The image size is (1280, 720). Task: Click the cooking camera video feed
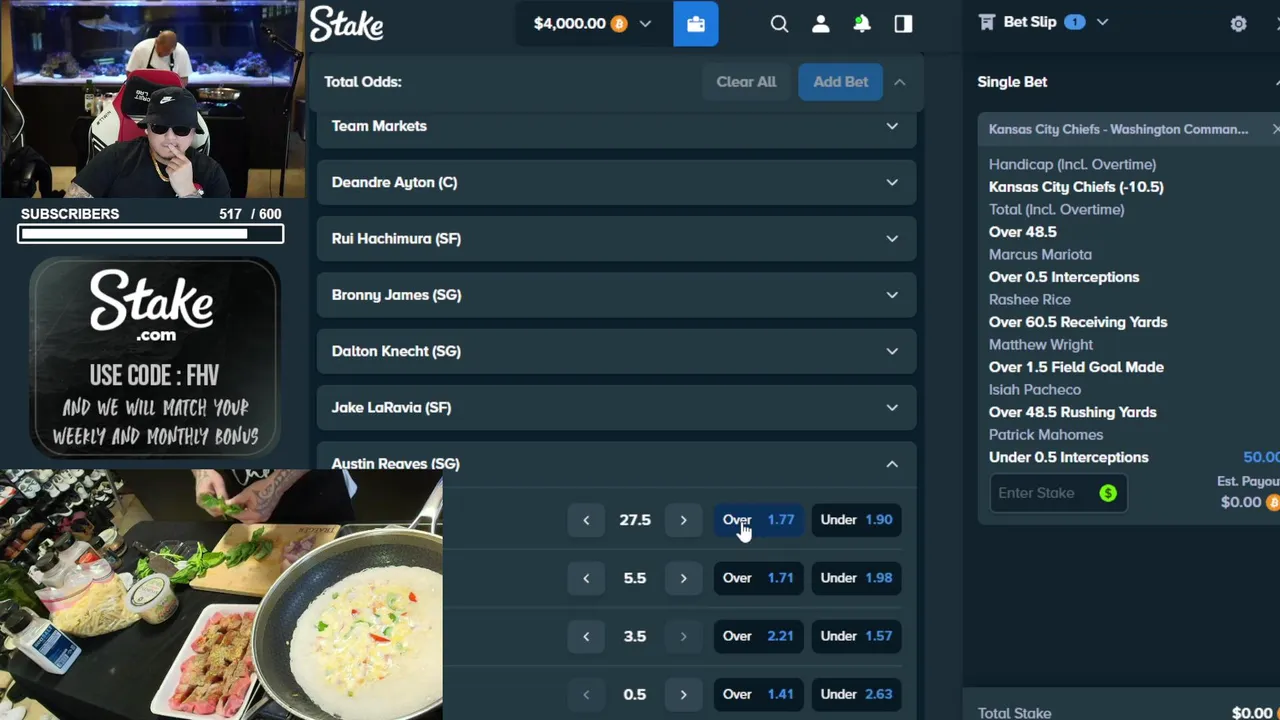pyautogui.click(x=221, y=594)
